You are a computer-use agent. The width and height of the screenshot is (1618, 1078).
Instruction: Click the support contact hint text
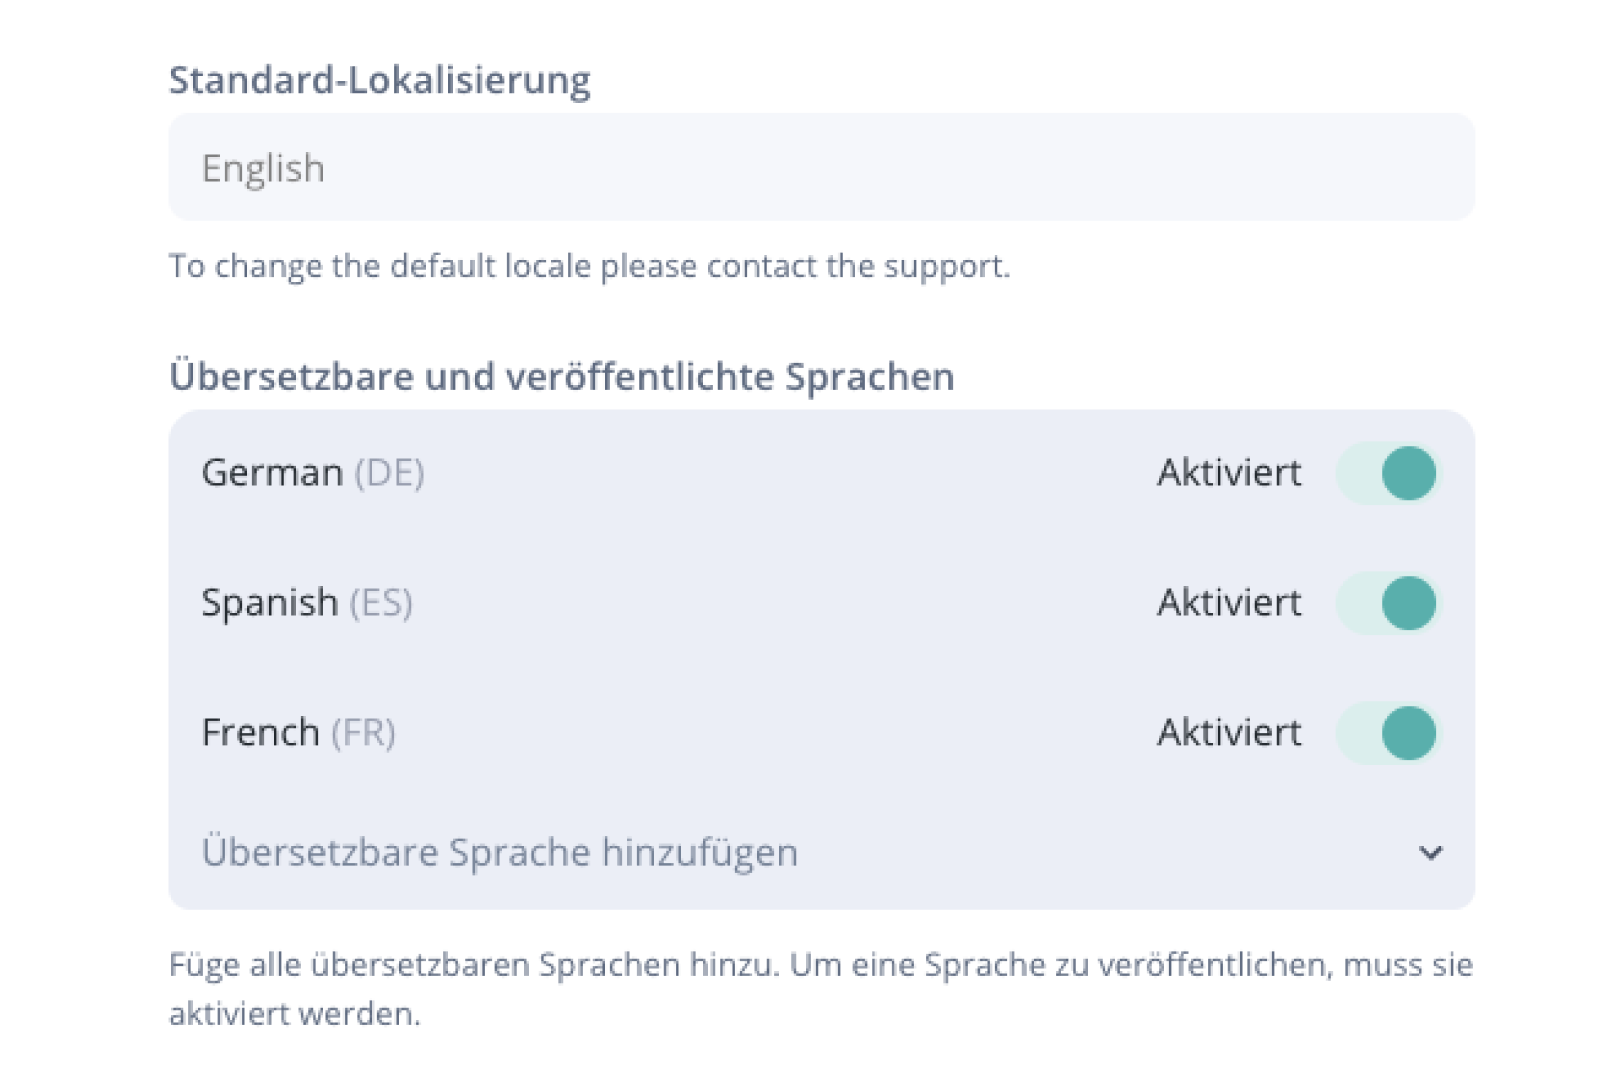[590, 265]
